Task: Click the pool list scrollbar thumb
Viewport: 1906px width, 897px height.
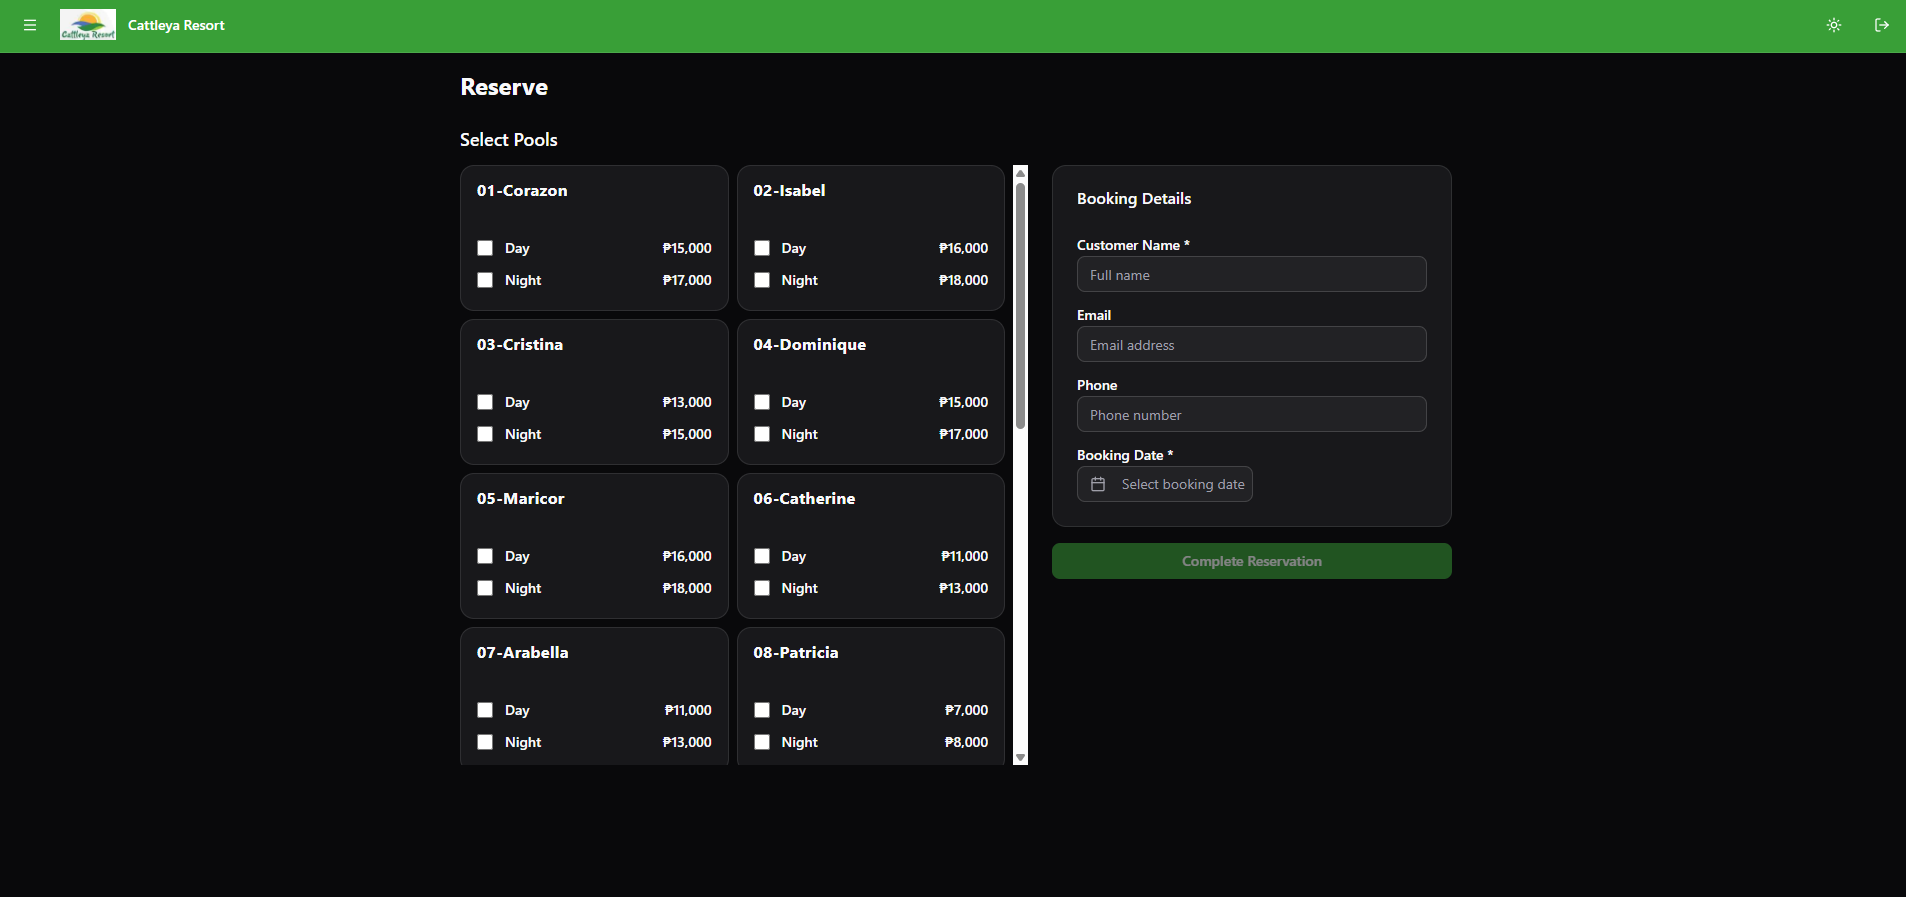Action: pyautogui.click(x=1020, y=306)
